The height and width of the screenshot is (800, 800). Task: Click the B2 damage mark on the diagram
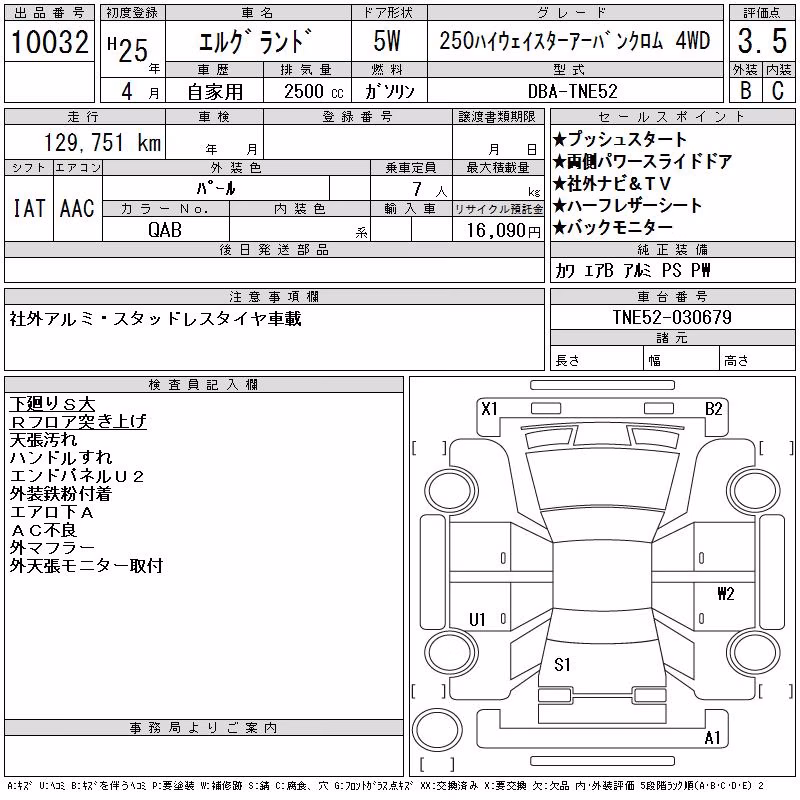pos(713,409)
